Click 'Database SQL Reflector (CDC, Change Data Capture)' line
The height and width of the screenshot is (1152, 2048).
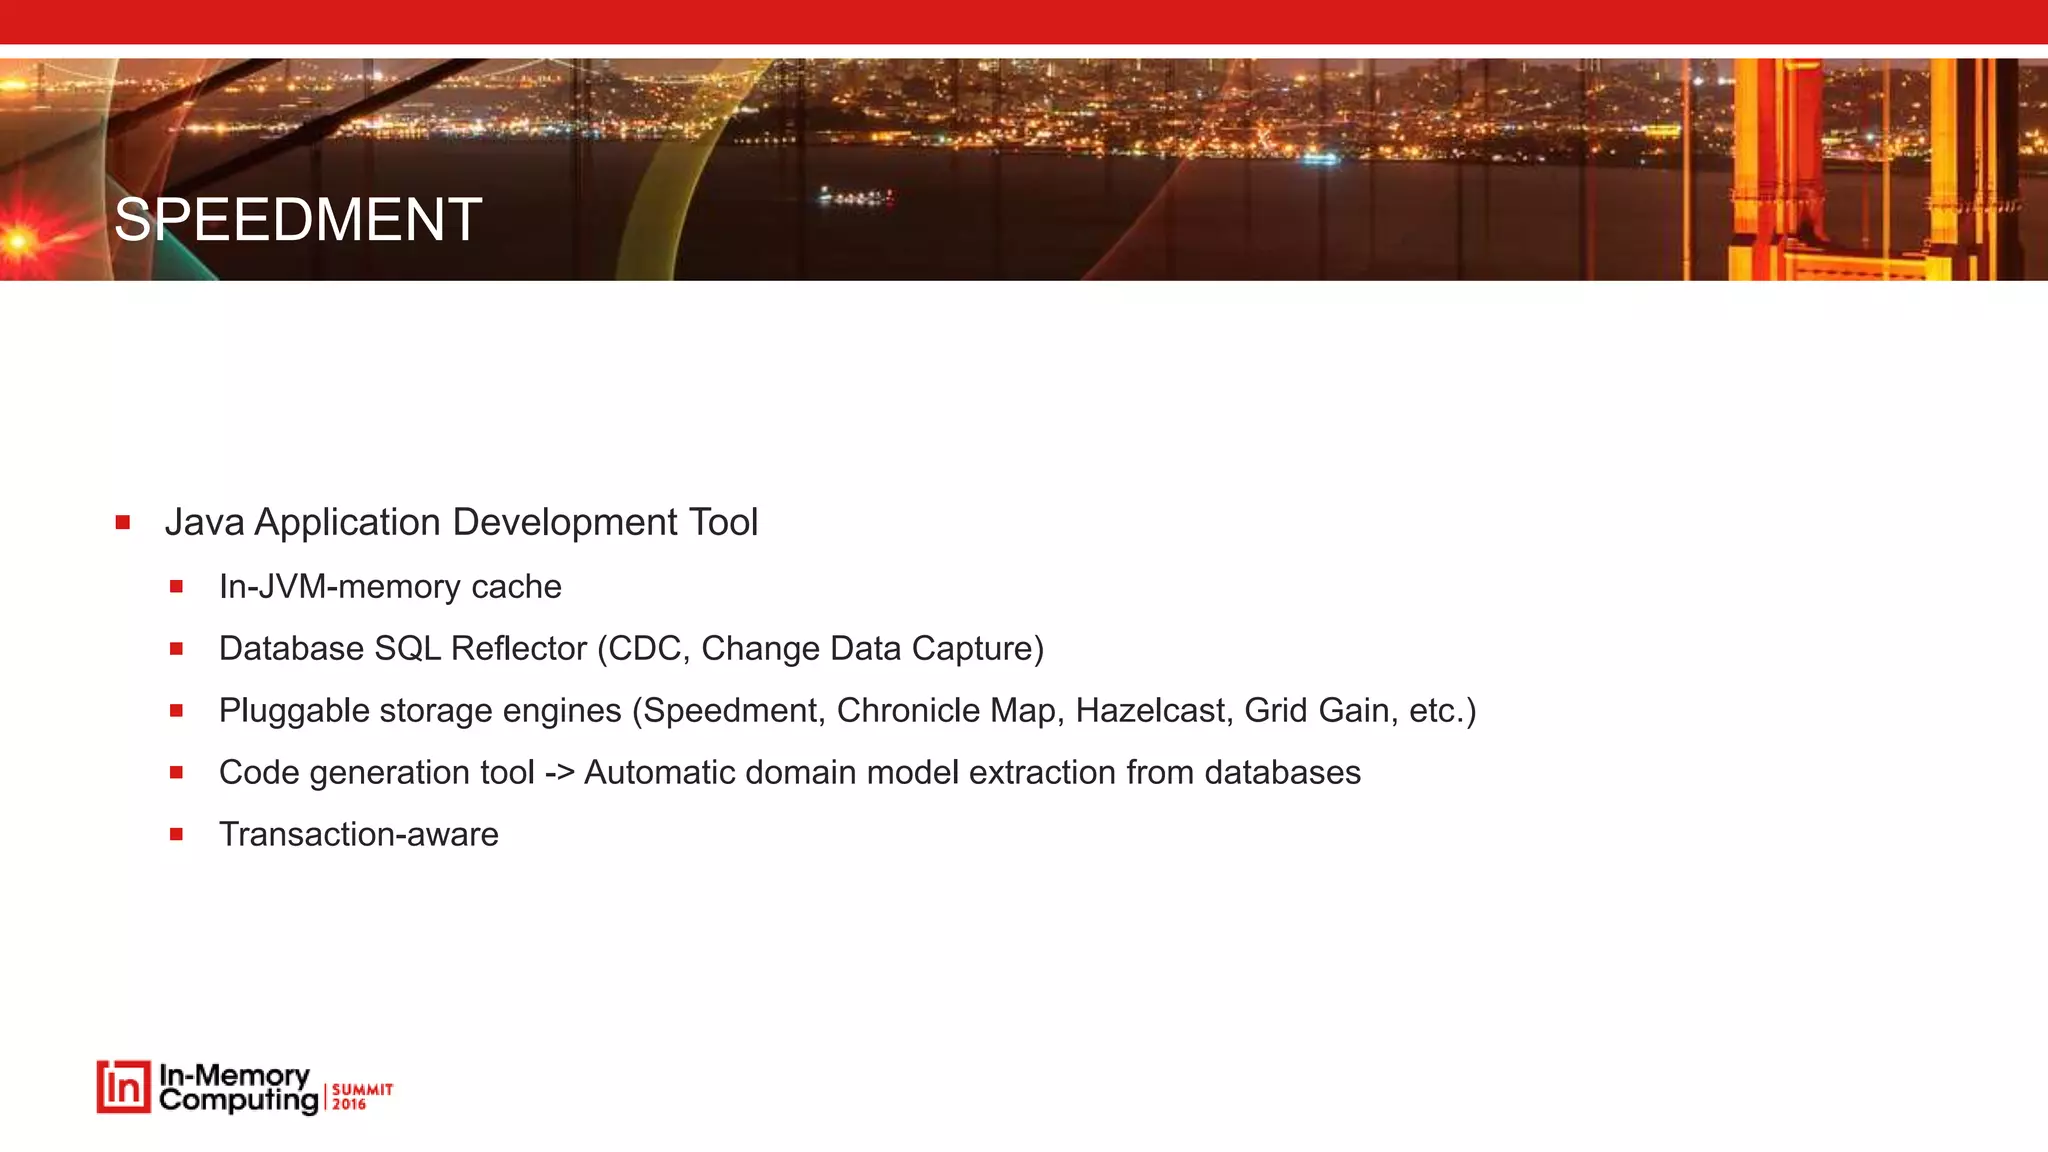(x=631, y=648)
